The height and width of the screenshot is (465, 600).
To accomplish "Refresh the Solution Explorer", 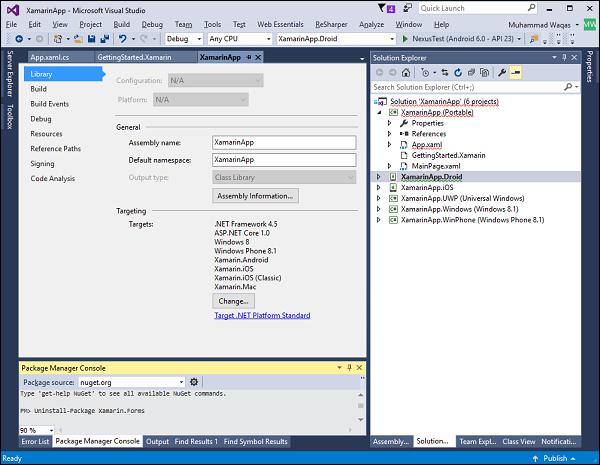I will click(x=458, y=72).
